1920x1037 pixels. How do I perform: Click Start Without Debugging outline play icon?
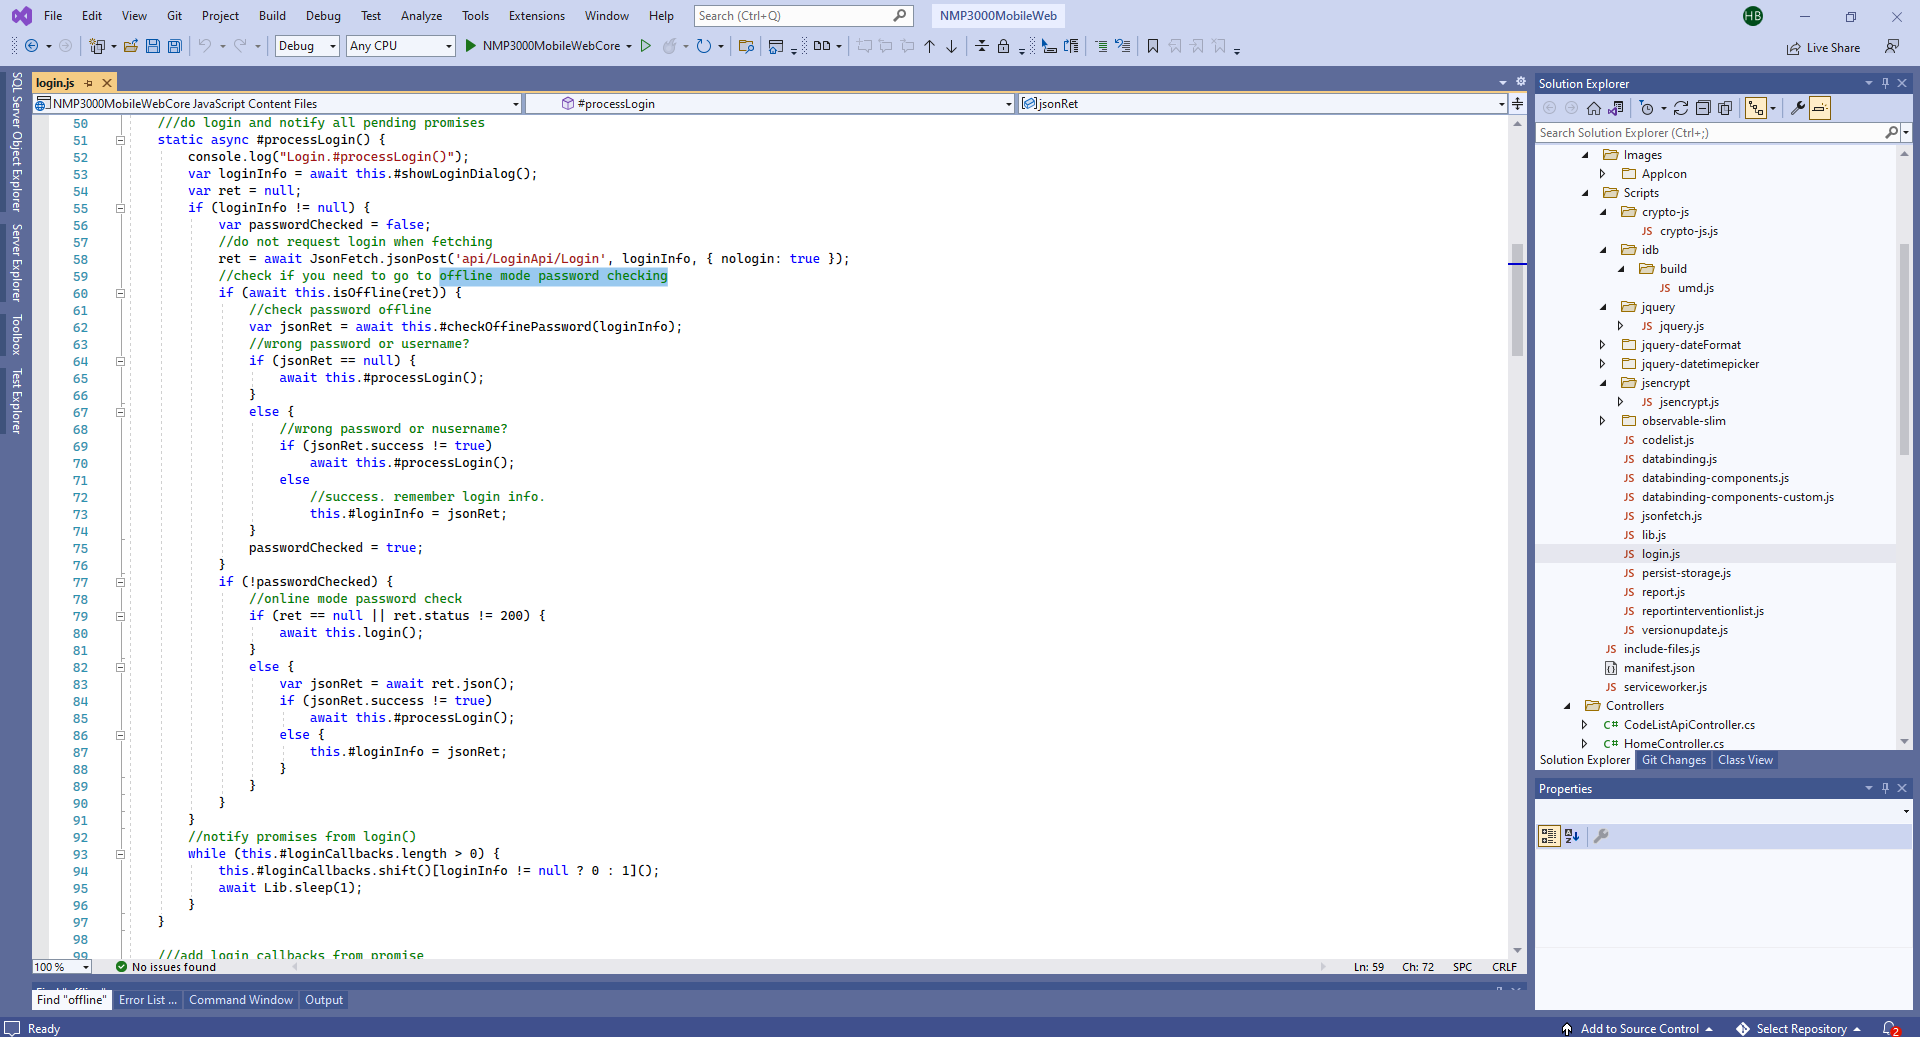(646, 46)
